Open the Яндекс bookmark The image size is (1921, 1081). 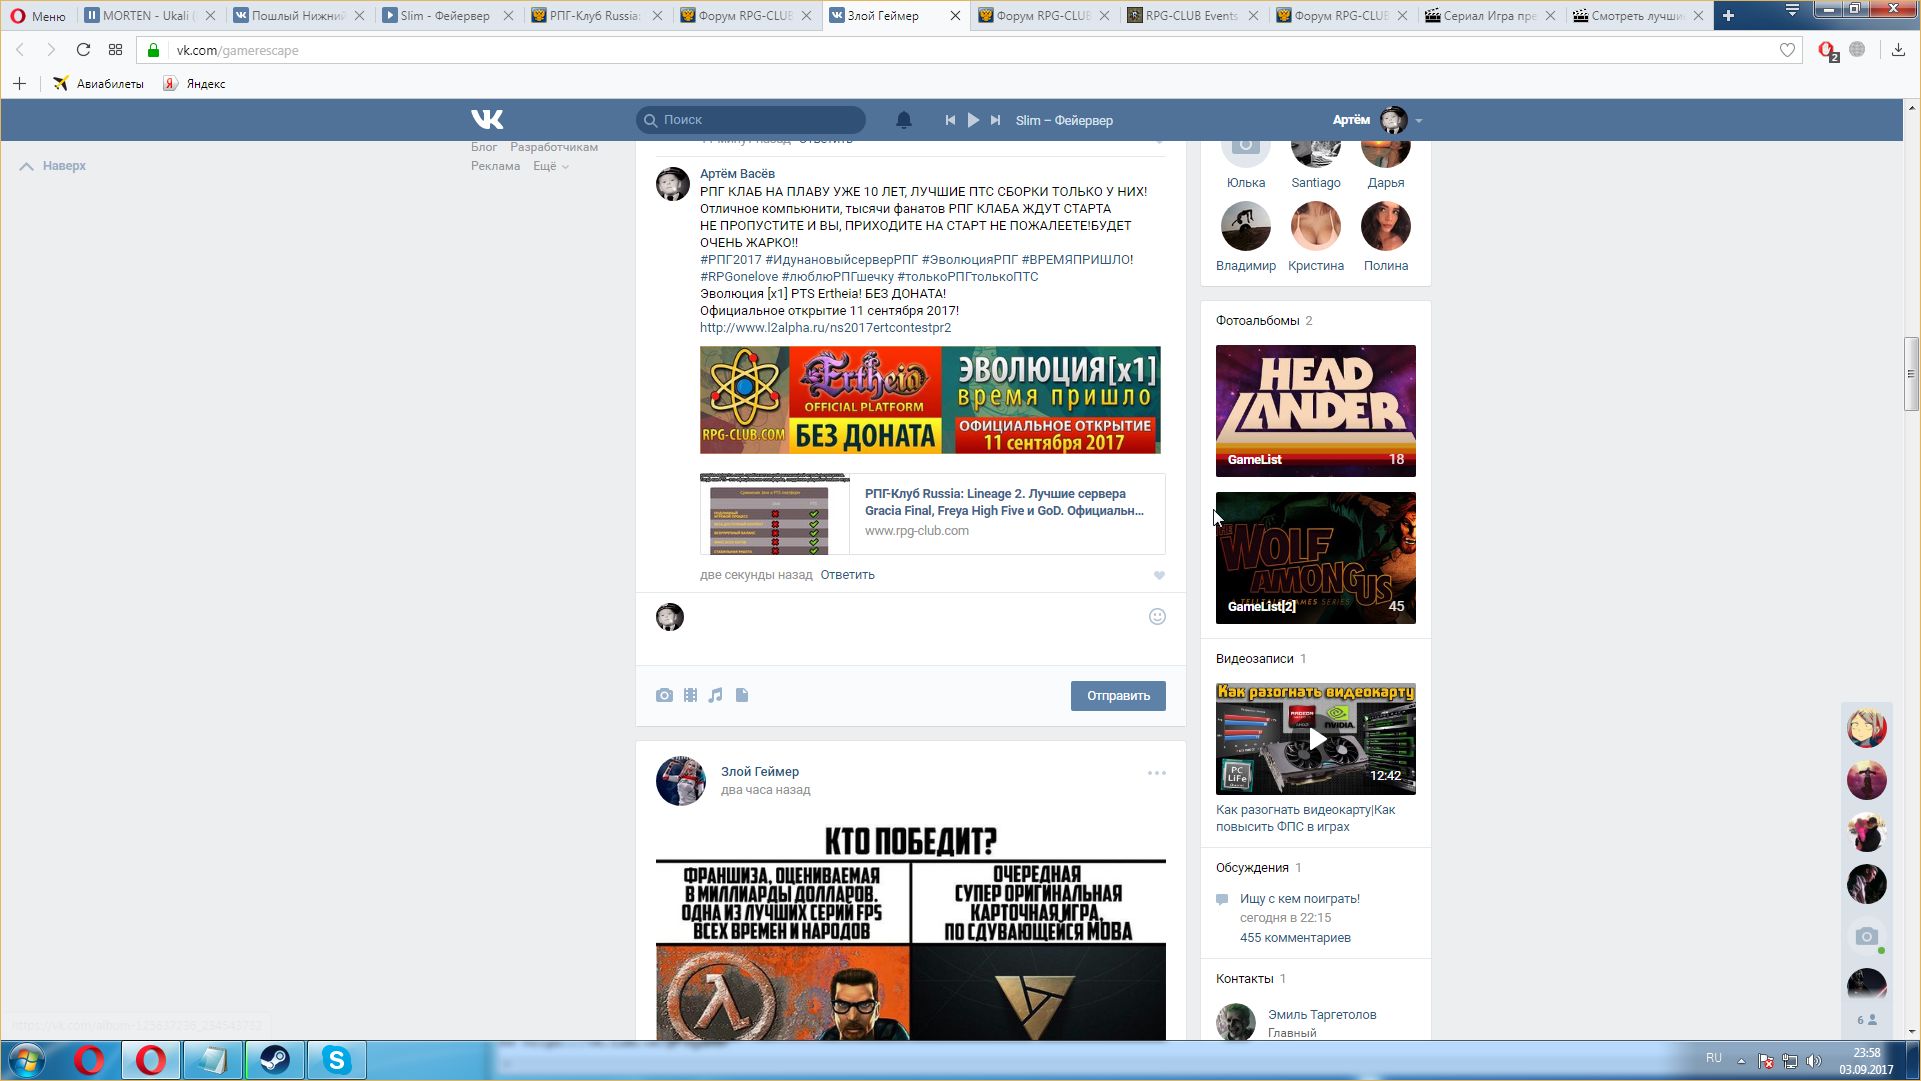(x=194, y=84)
